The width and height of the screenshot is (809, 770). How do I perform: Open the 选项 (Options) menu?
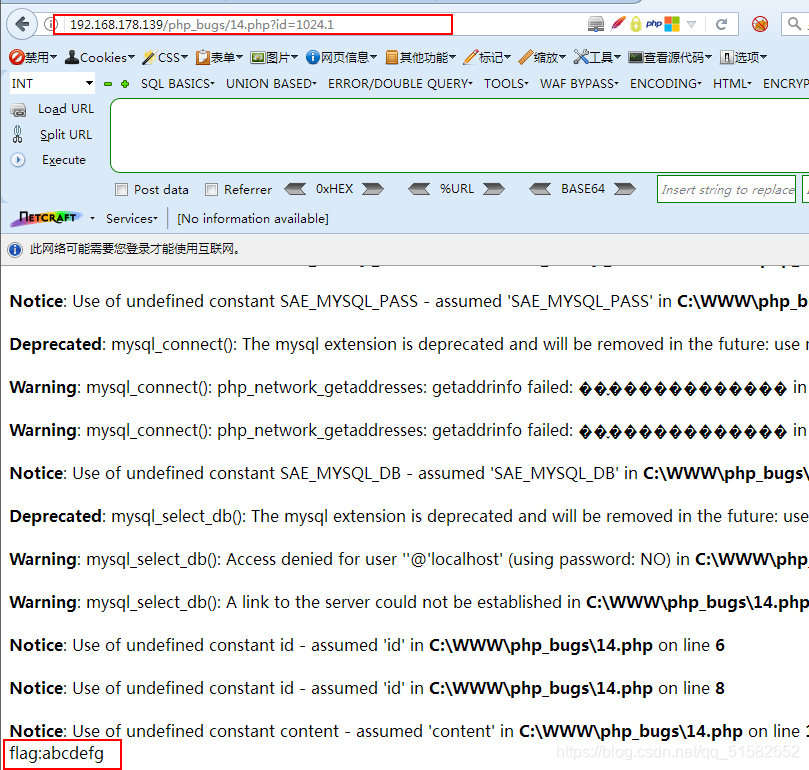point(743,57)
